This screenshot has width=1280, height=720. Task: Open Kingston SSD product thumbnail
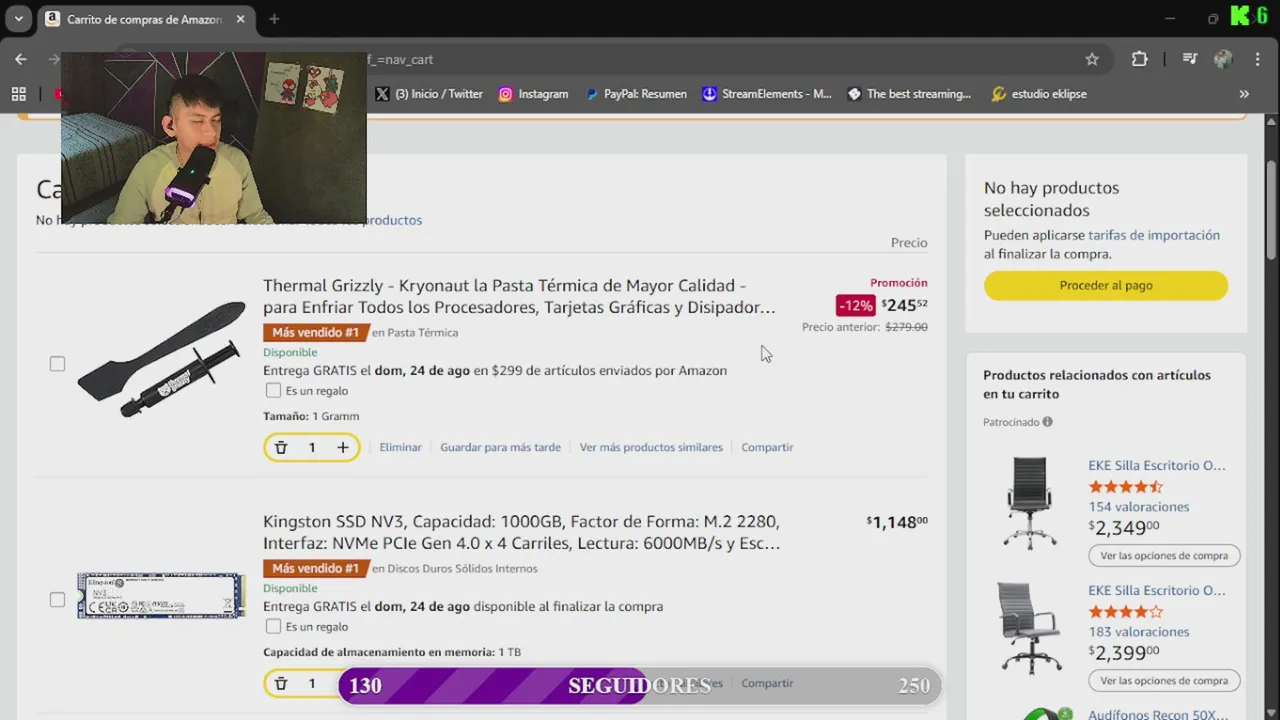pos(161,595)
